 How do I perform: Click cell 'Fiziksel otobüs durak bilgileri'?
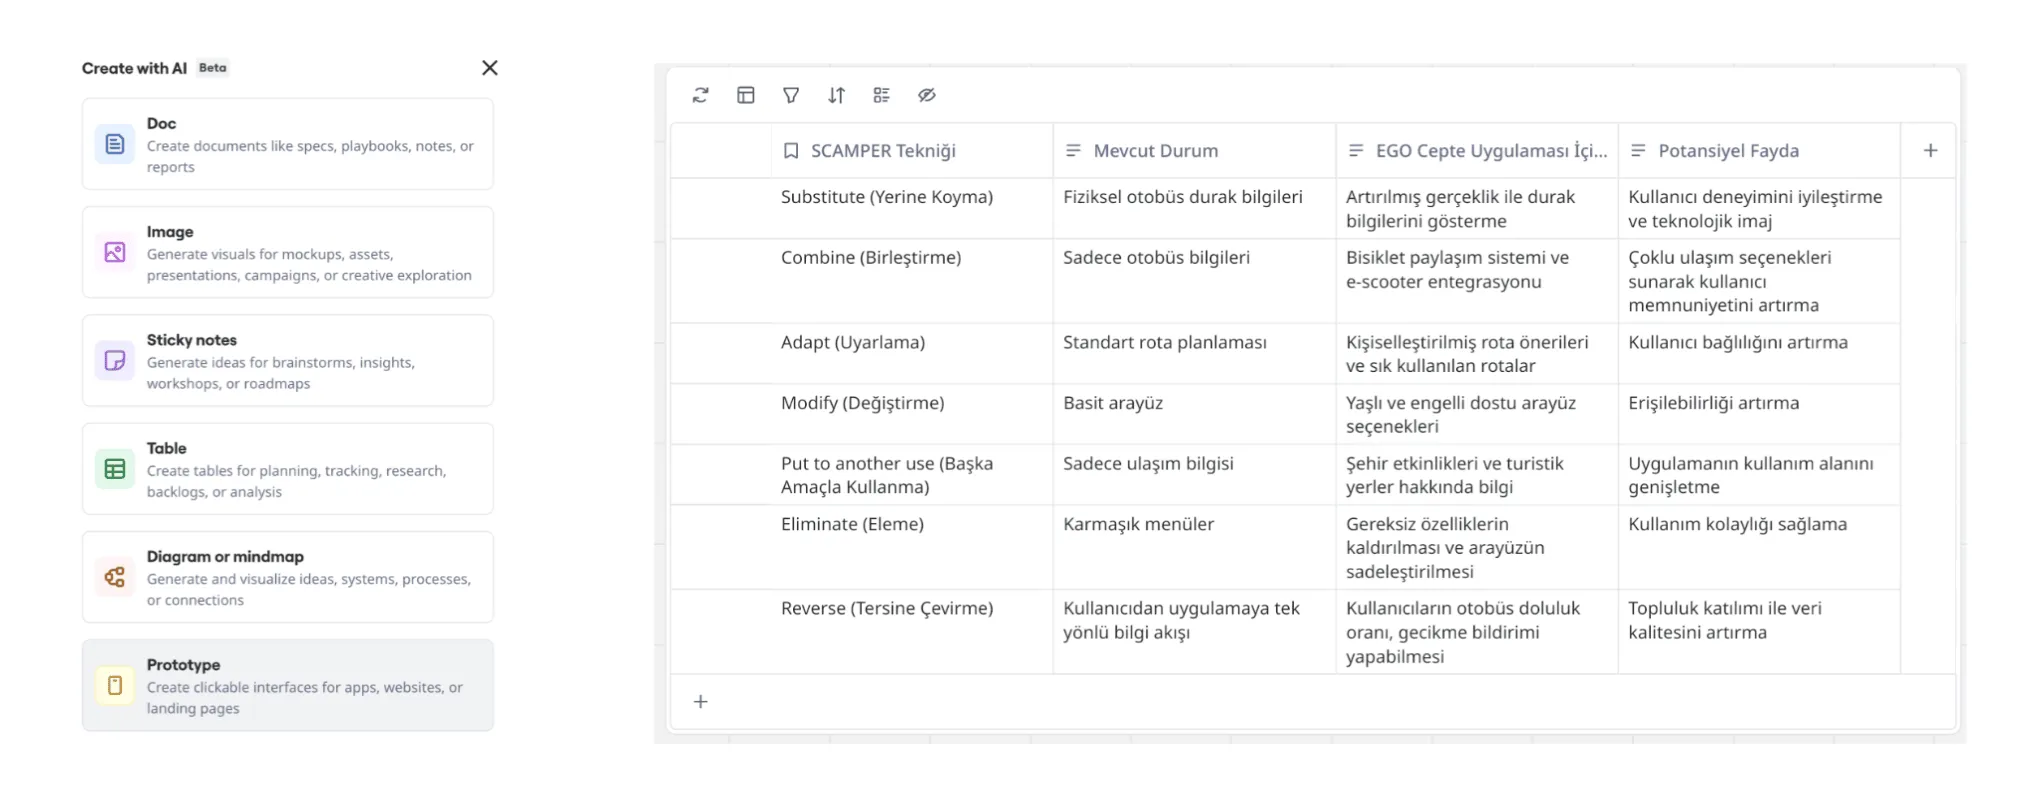pyautogui.click(x=1194, y=209)
